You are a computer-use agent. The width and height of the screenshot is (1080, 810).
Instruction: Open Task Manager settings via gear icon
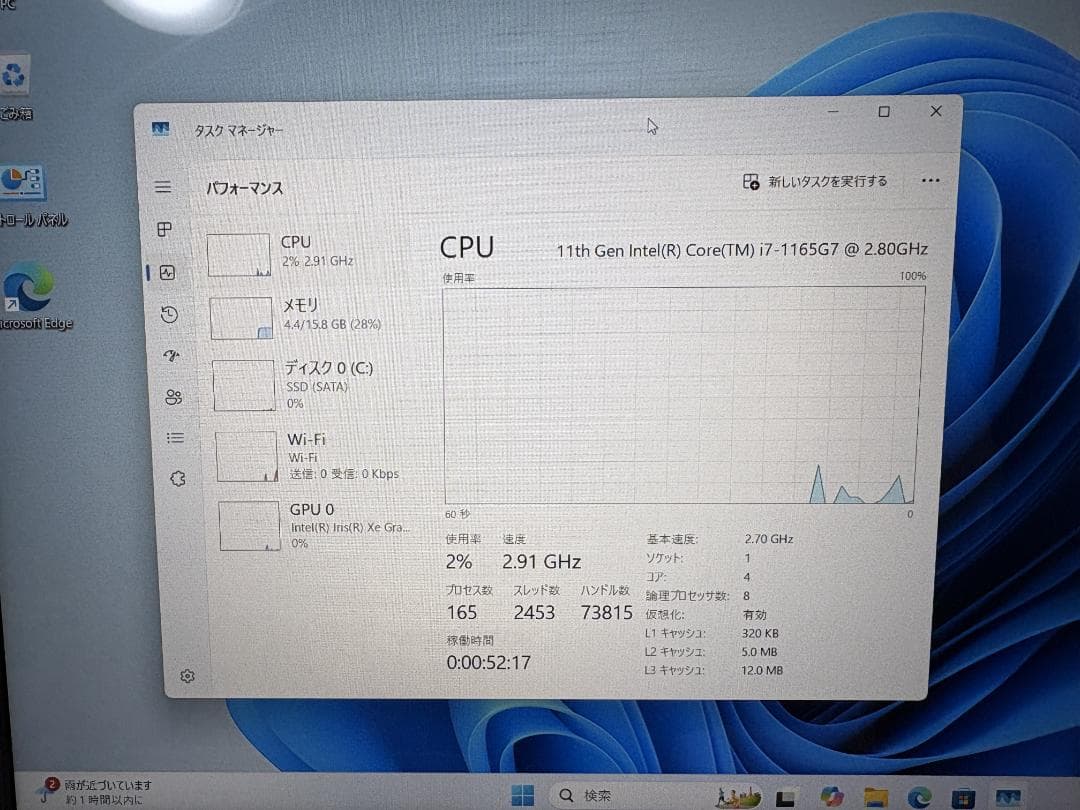point(186,675)
